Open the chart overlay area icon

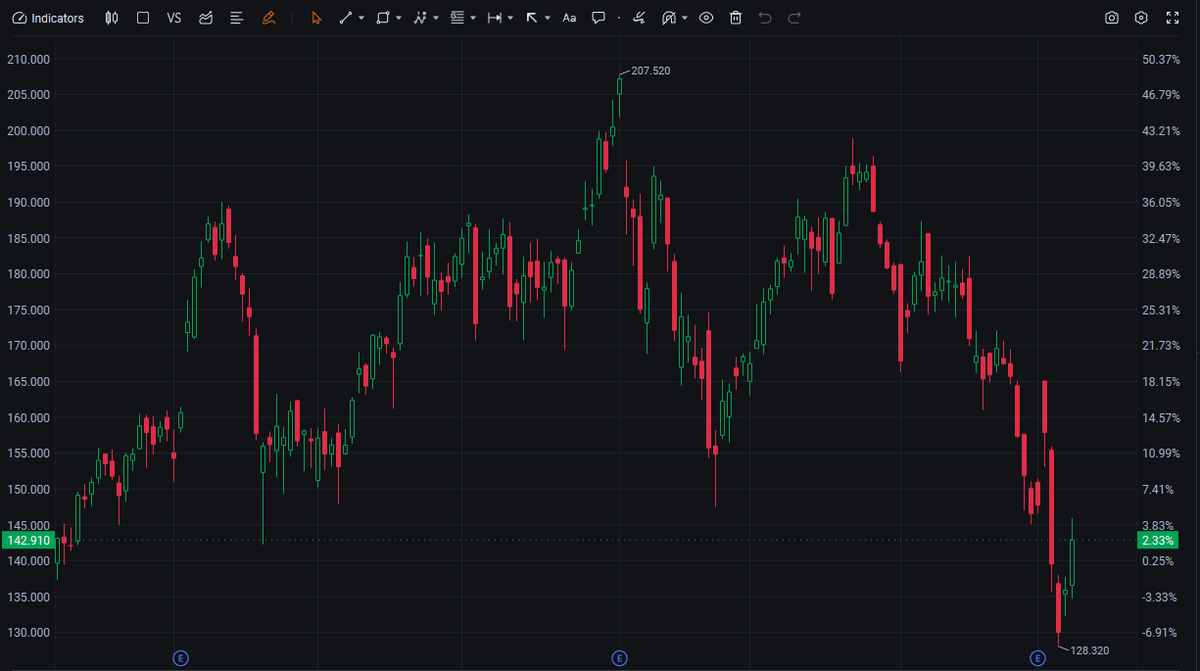(206, 18)
